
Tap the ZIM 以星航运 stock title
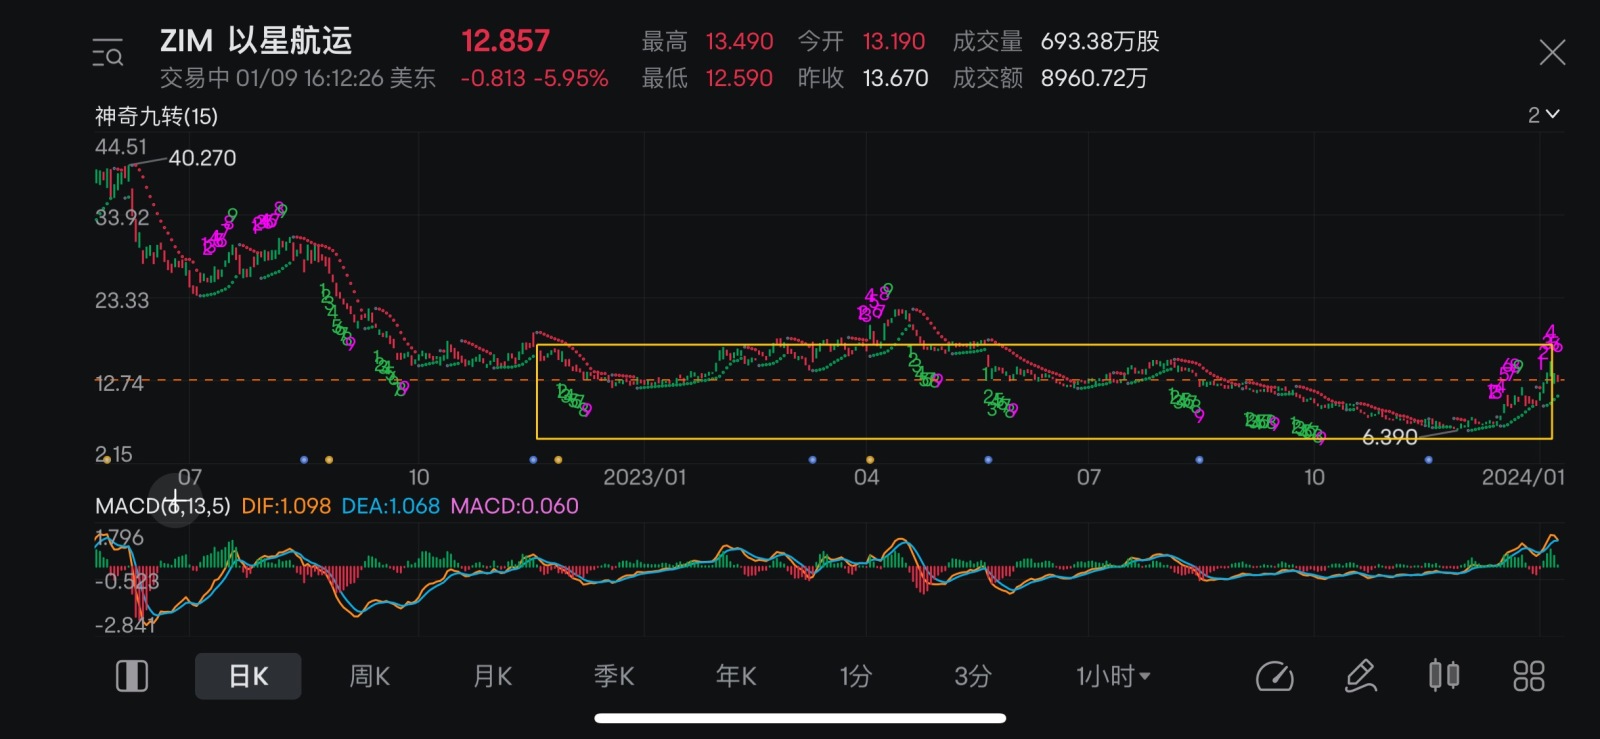click(256, 41)
